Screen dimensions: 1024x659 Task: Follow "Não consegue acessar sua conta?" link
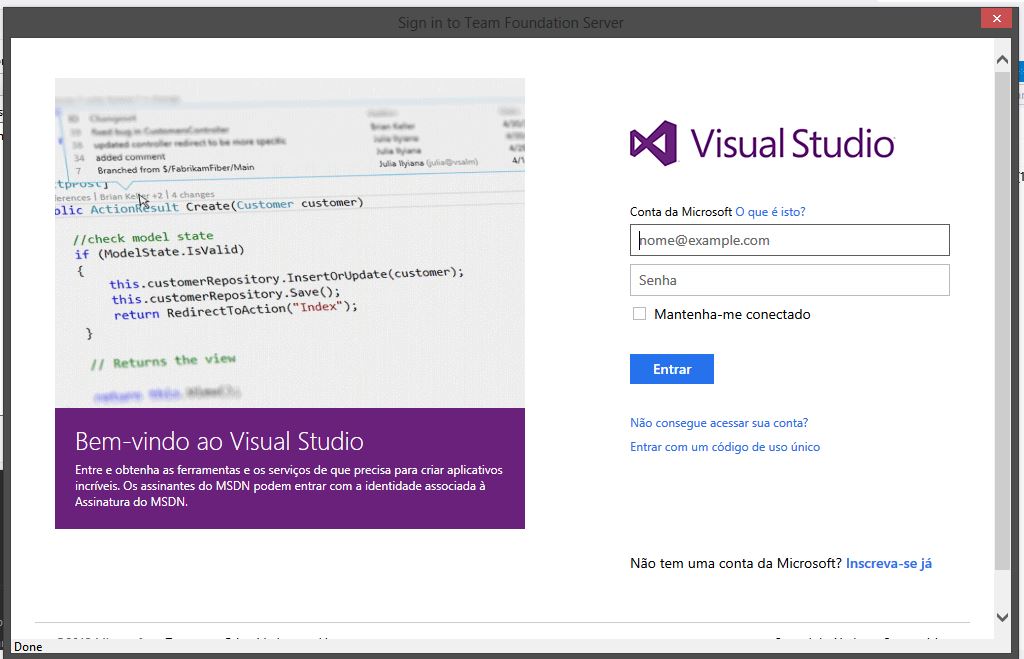(719, 423)
